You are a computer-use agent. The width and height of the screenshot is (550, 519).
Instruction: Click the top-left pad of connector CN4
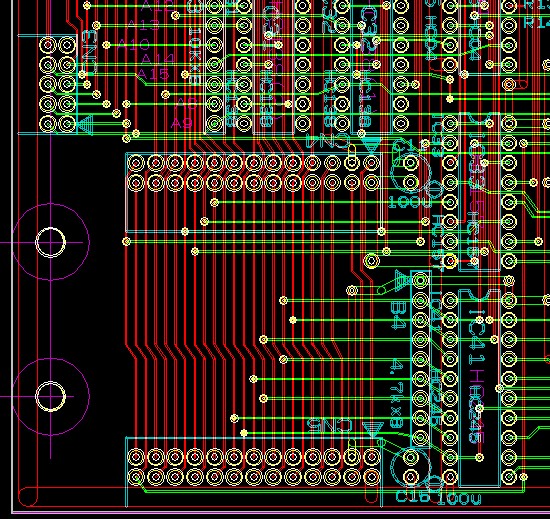(136, 163)
